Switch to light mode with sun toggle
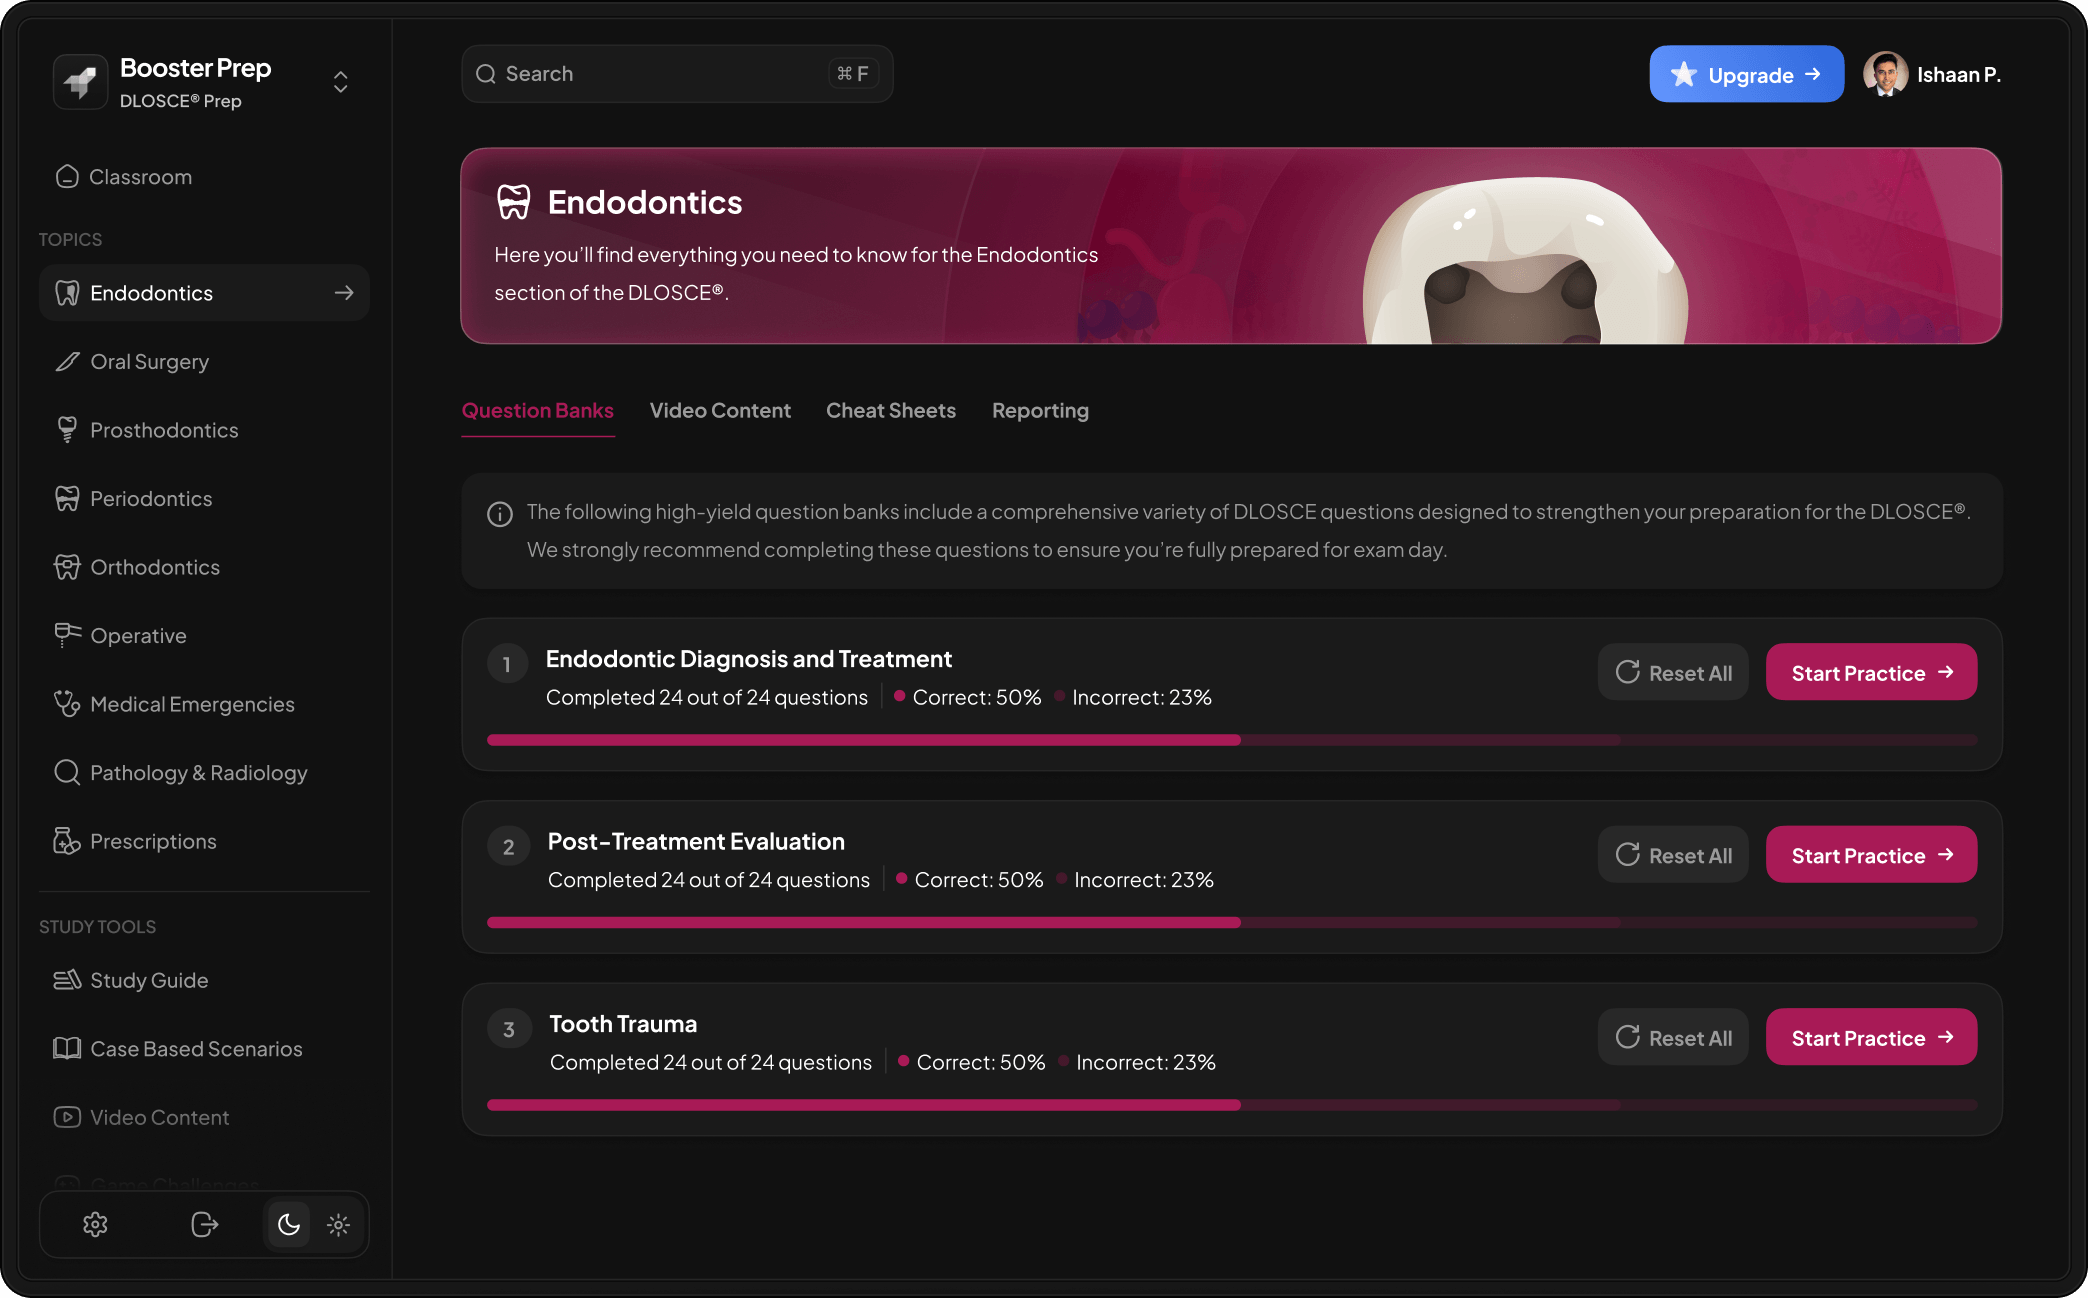Screen dimensions: 2088x1298 click(338, 1225)
